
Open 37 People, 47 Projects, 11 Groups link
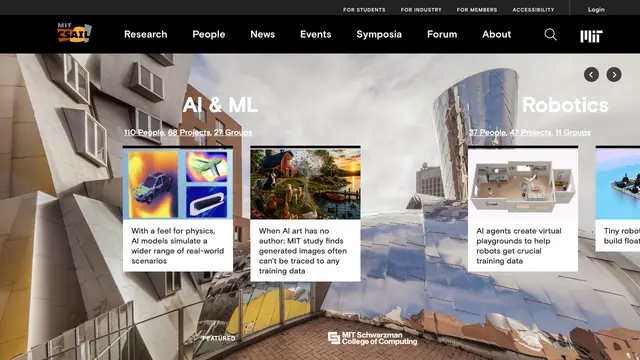pyautogui.click(x=529, y=133)
